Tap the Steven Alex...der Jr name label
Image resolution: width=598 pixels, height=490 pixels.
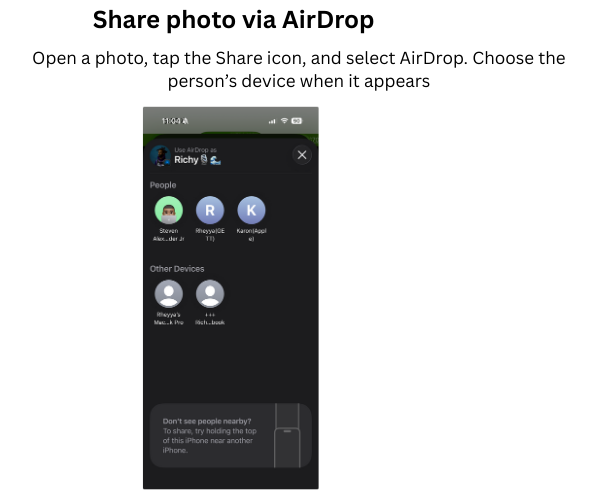click(169, 235)
